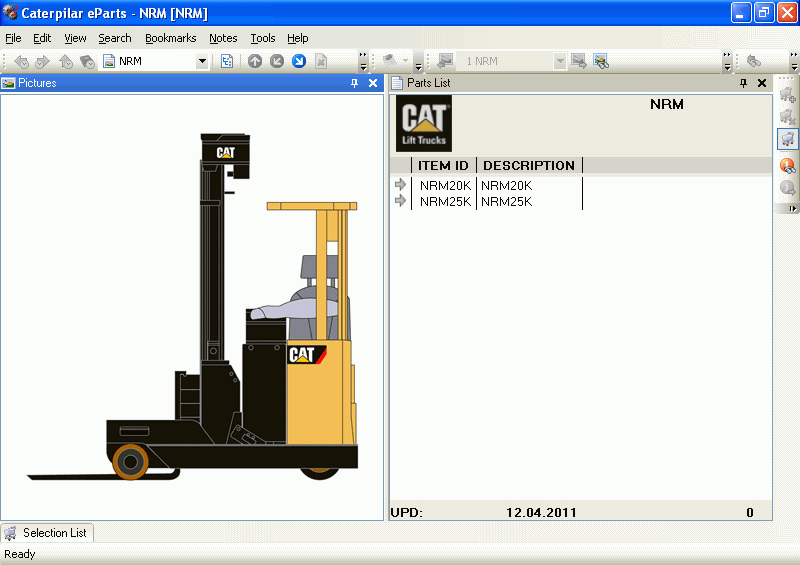Image resolution: width=800 pixels, height=565 pixels.
Task: Expand the first toolbar overflow chevron
Action: tap(363, 61)
